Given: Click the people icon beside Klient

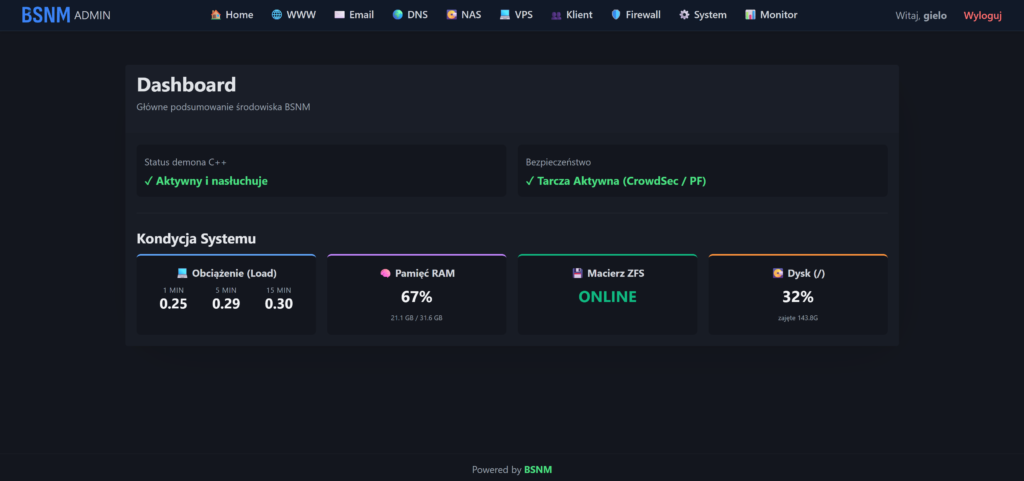Looking at the screenshot, I should tap(556, 15).
